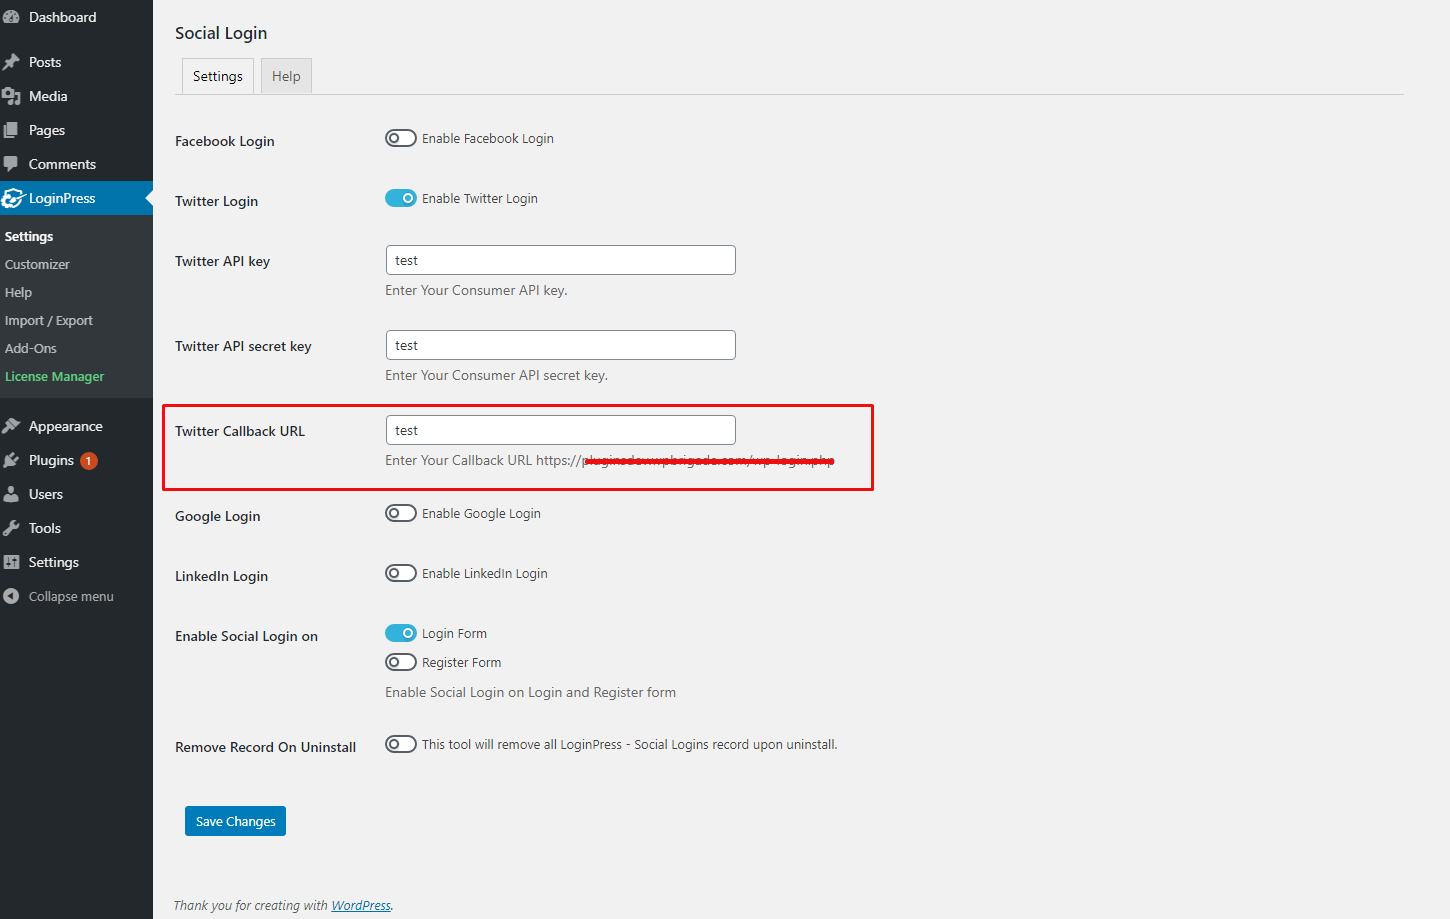1450x919 pixels.
Task: Click 'Enter Your Consumer API secret key.' hint
Action: [x=496, y=375]
